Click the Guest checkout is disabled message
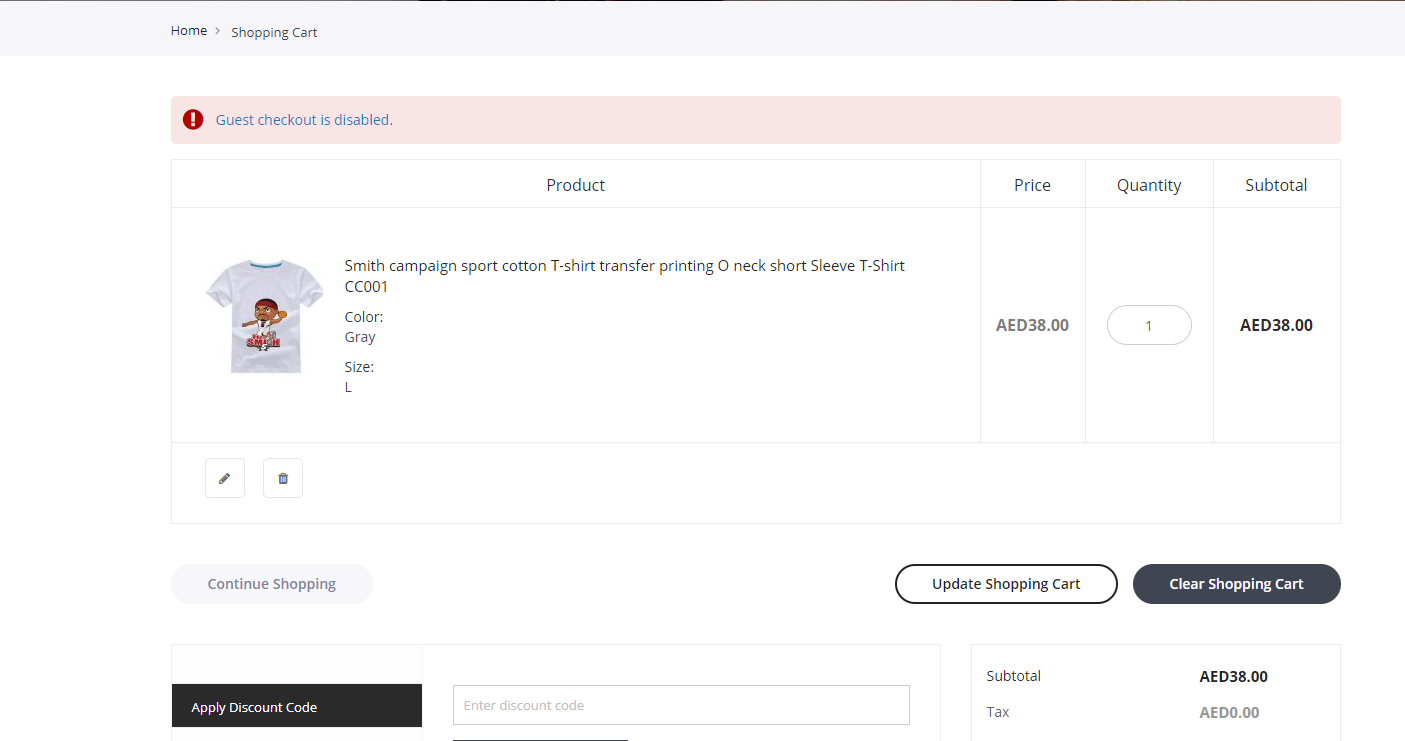Viewport: 1405px width, 741px height. (x=304, y=120)
